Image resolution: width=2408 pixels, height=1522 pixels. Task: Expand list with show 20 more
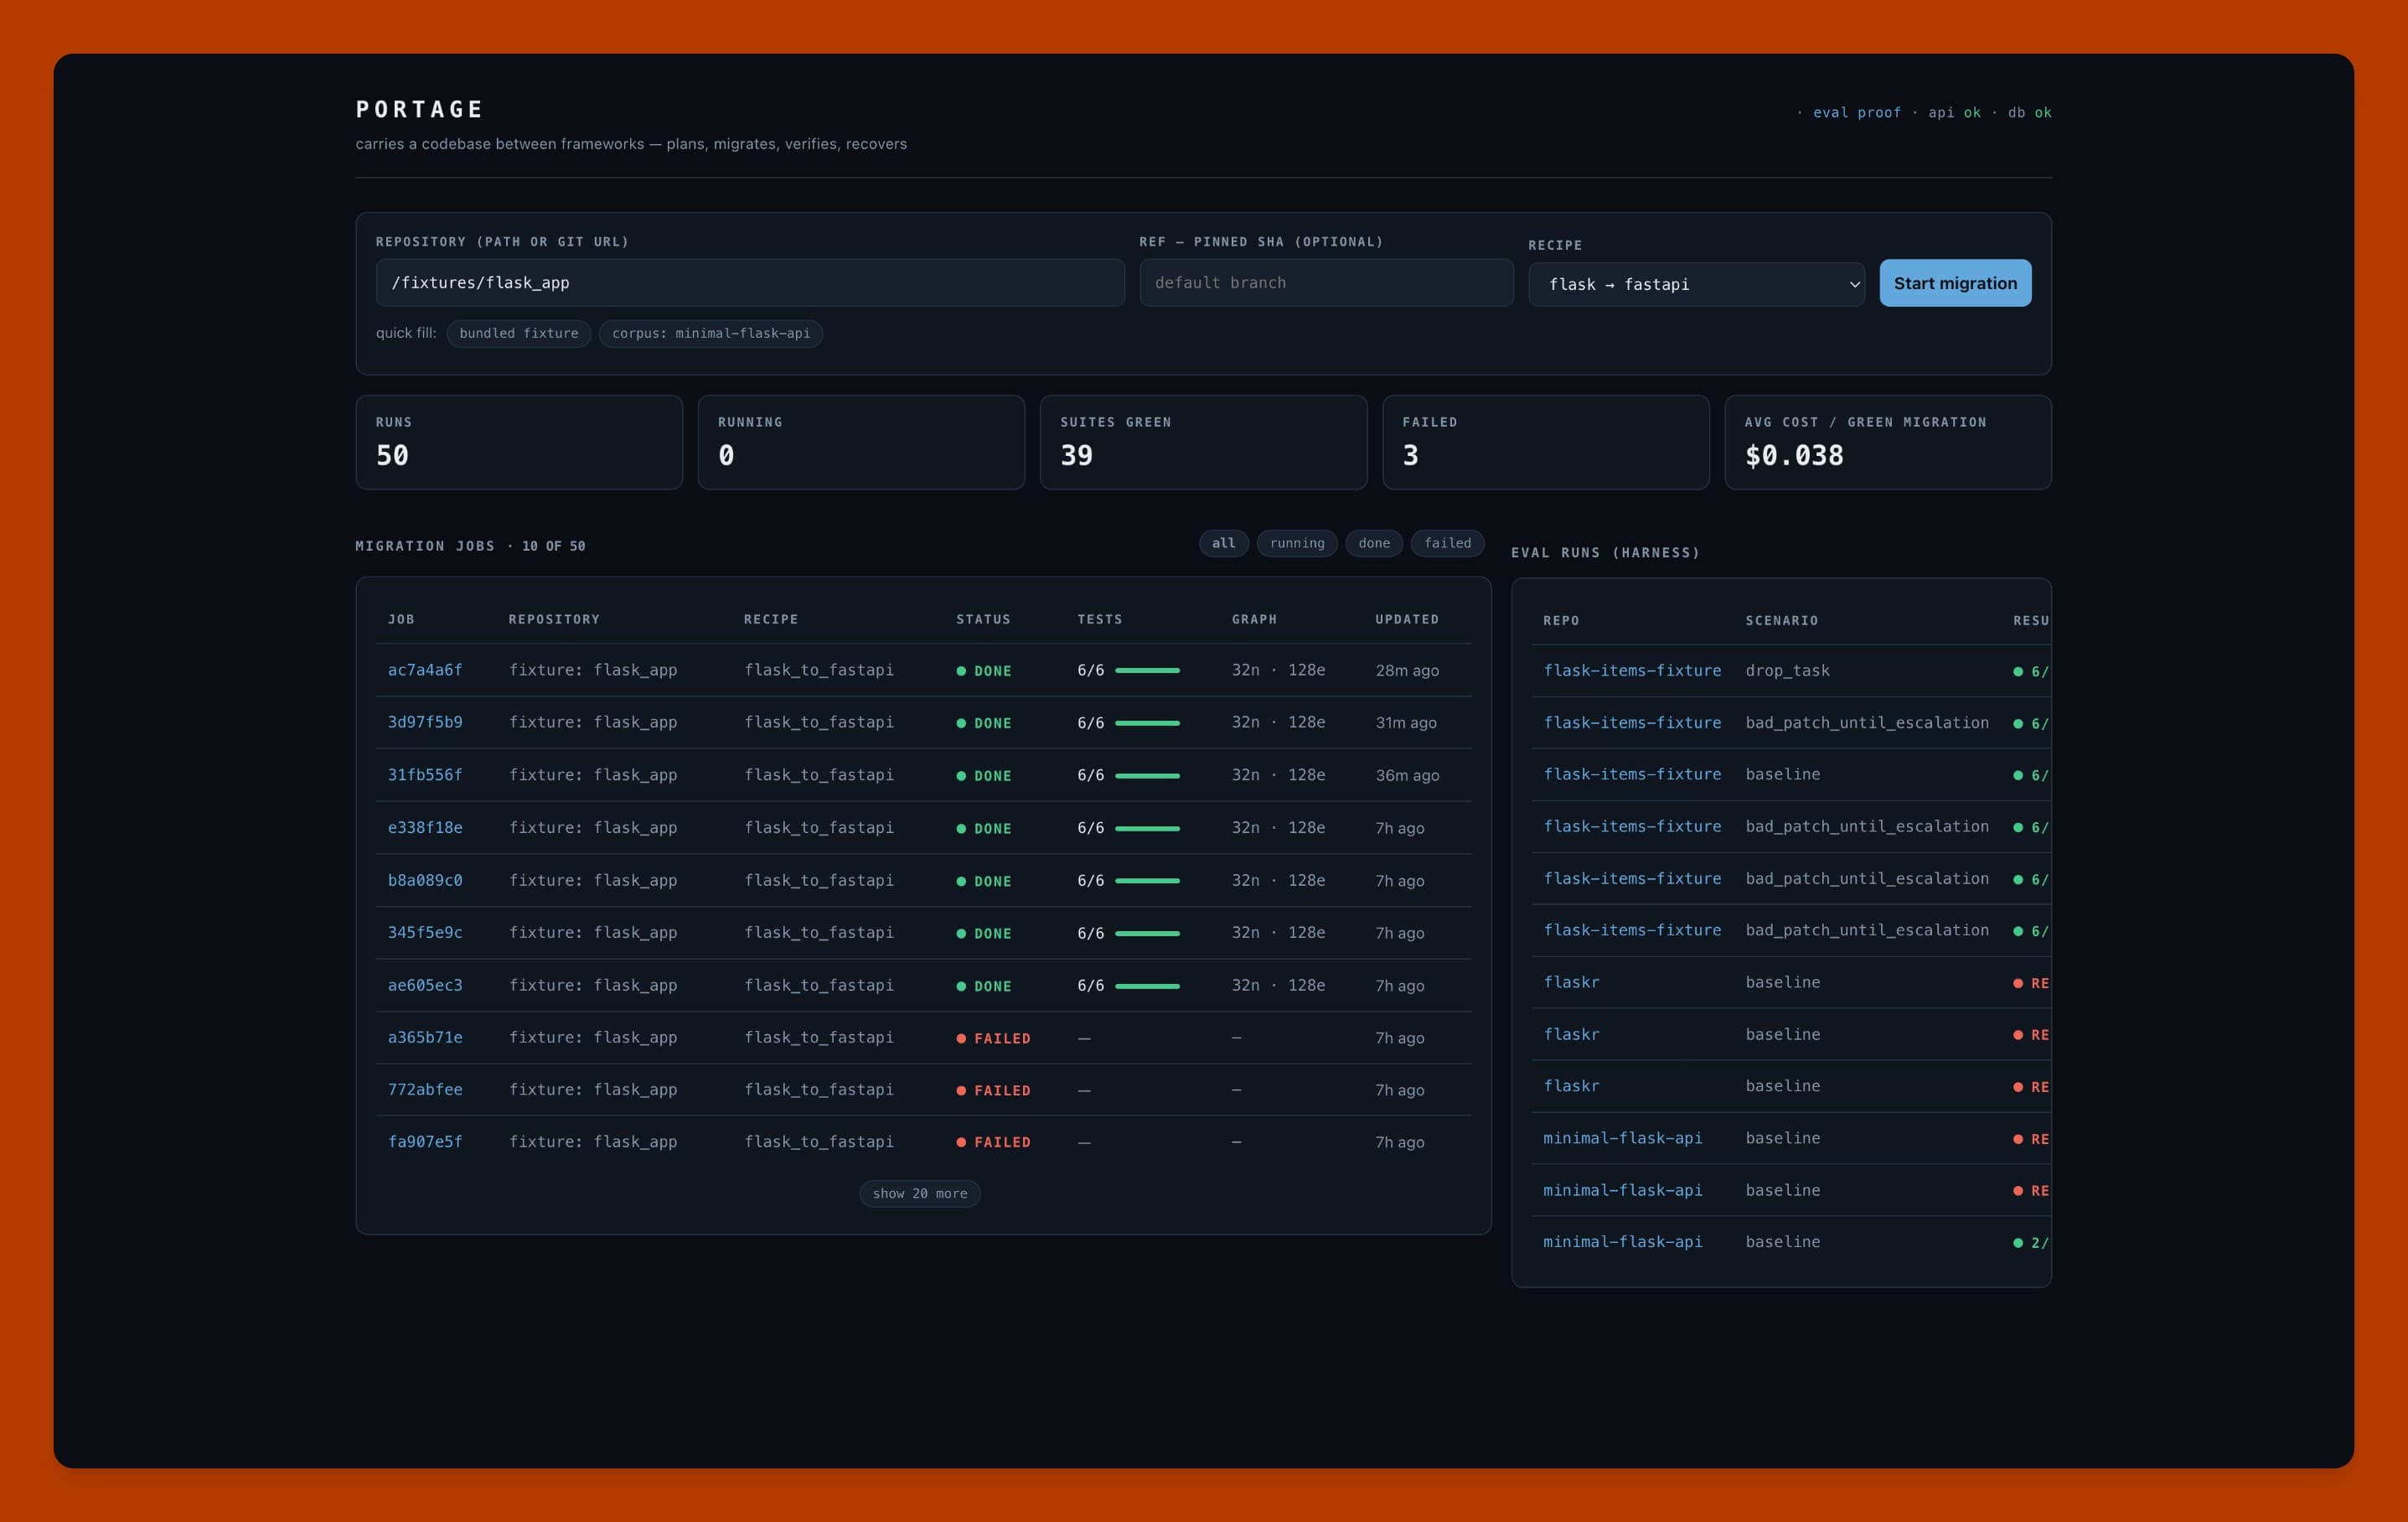919,1193
